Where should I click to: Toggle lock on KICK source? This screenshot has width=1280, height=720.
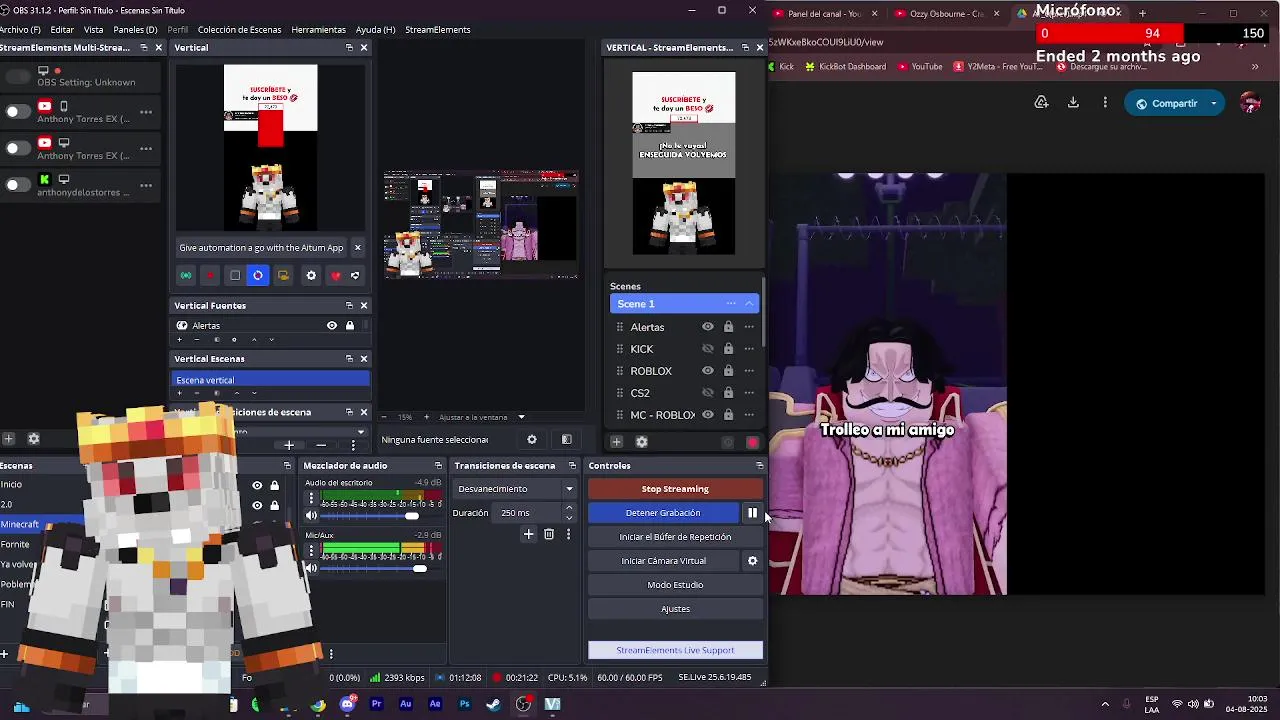click(728, 349)
